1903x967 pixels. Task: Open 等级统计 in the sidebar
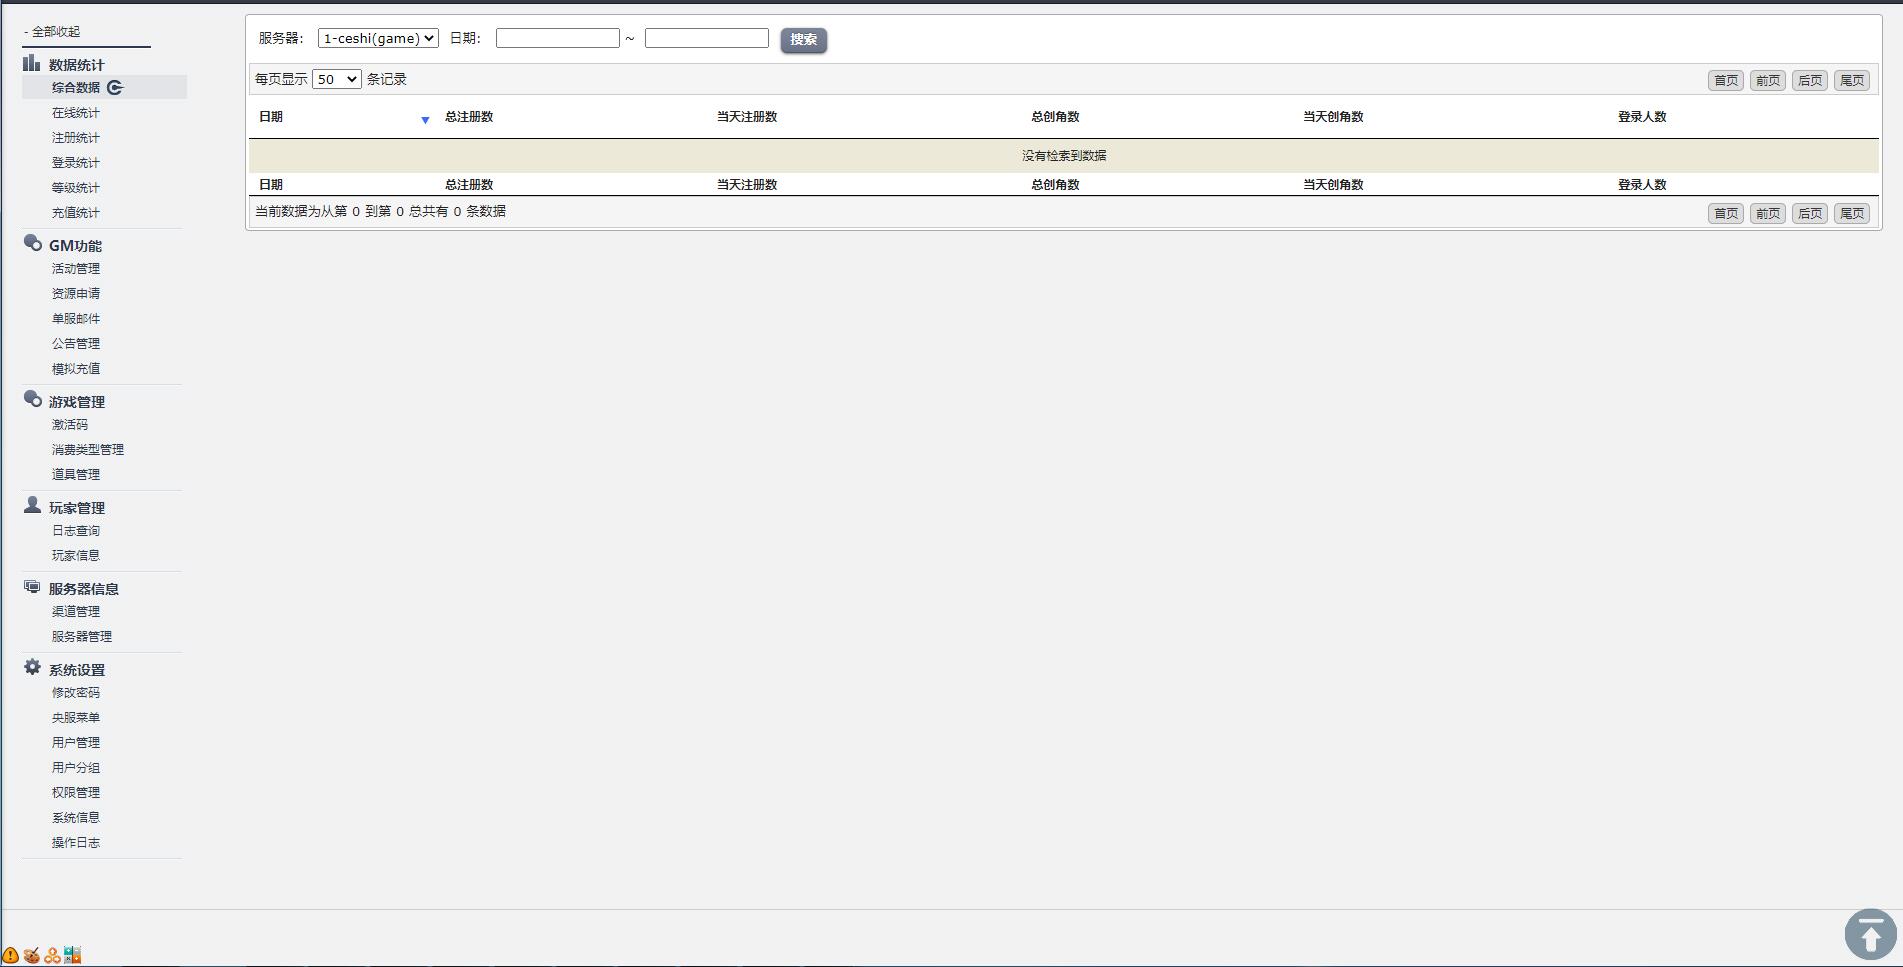(x=76, y=188)
